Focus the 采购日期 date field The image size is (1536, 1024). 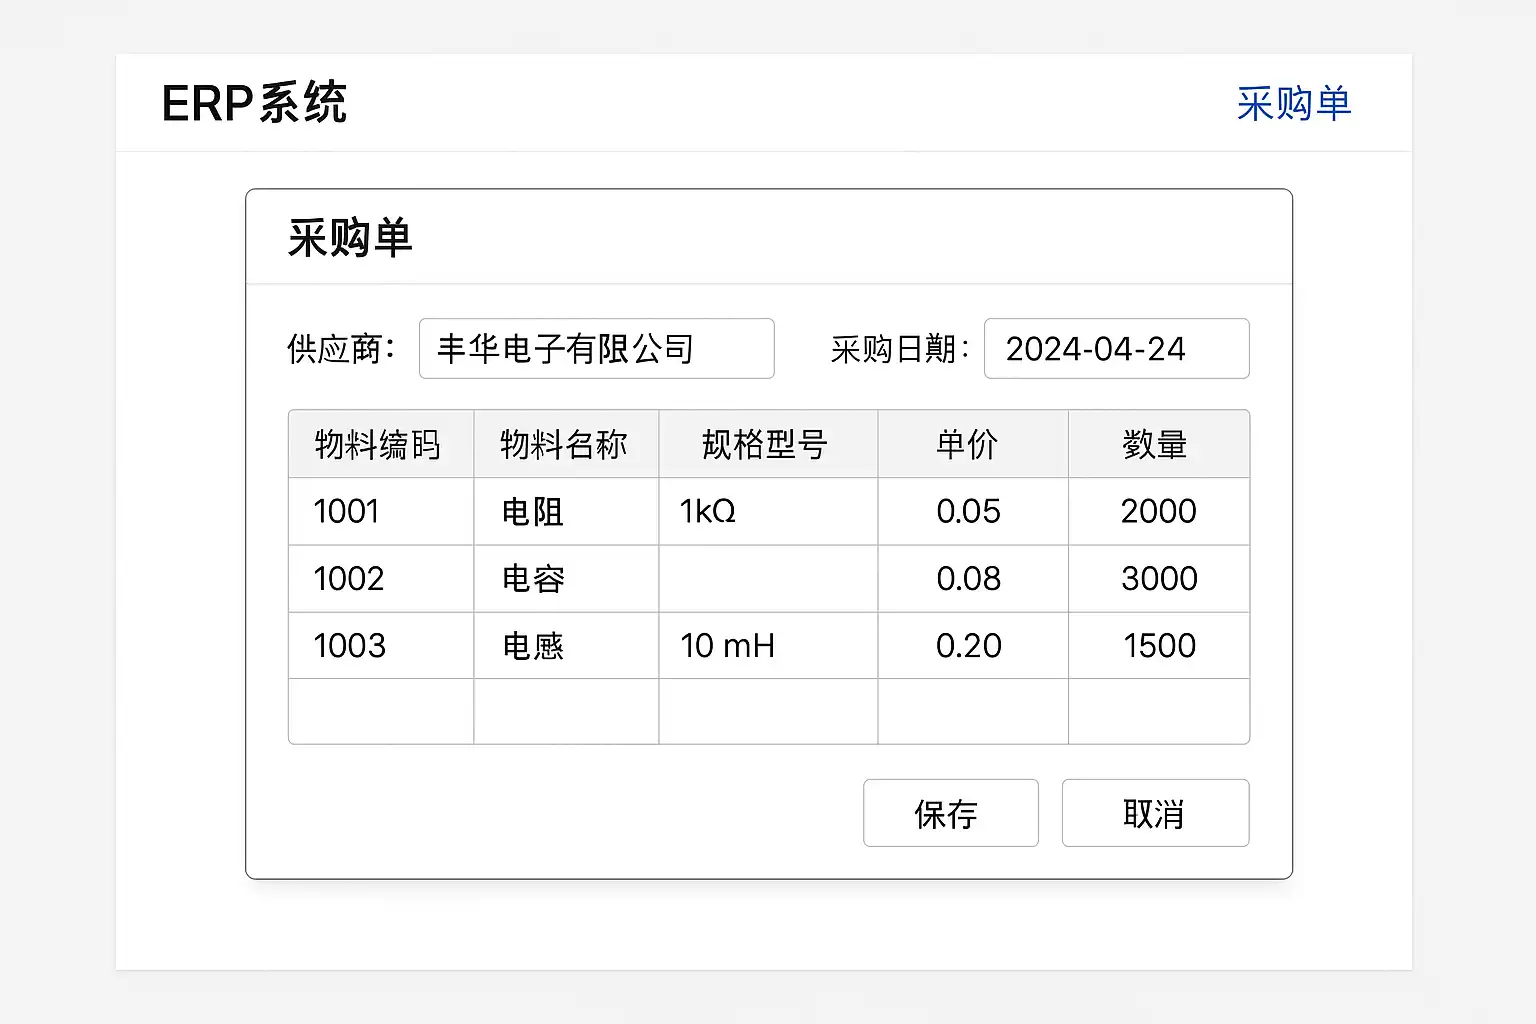(x=1116, y=349)
